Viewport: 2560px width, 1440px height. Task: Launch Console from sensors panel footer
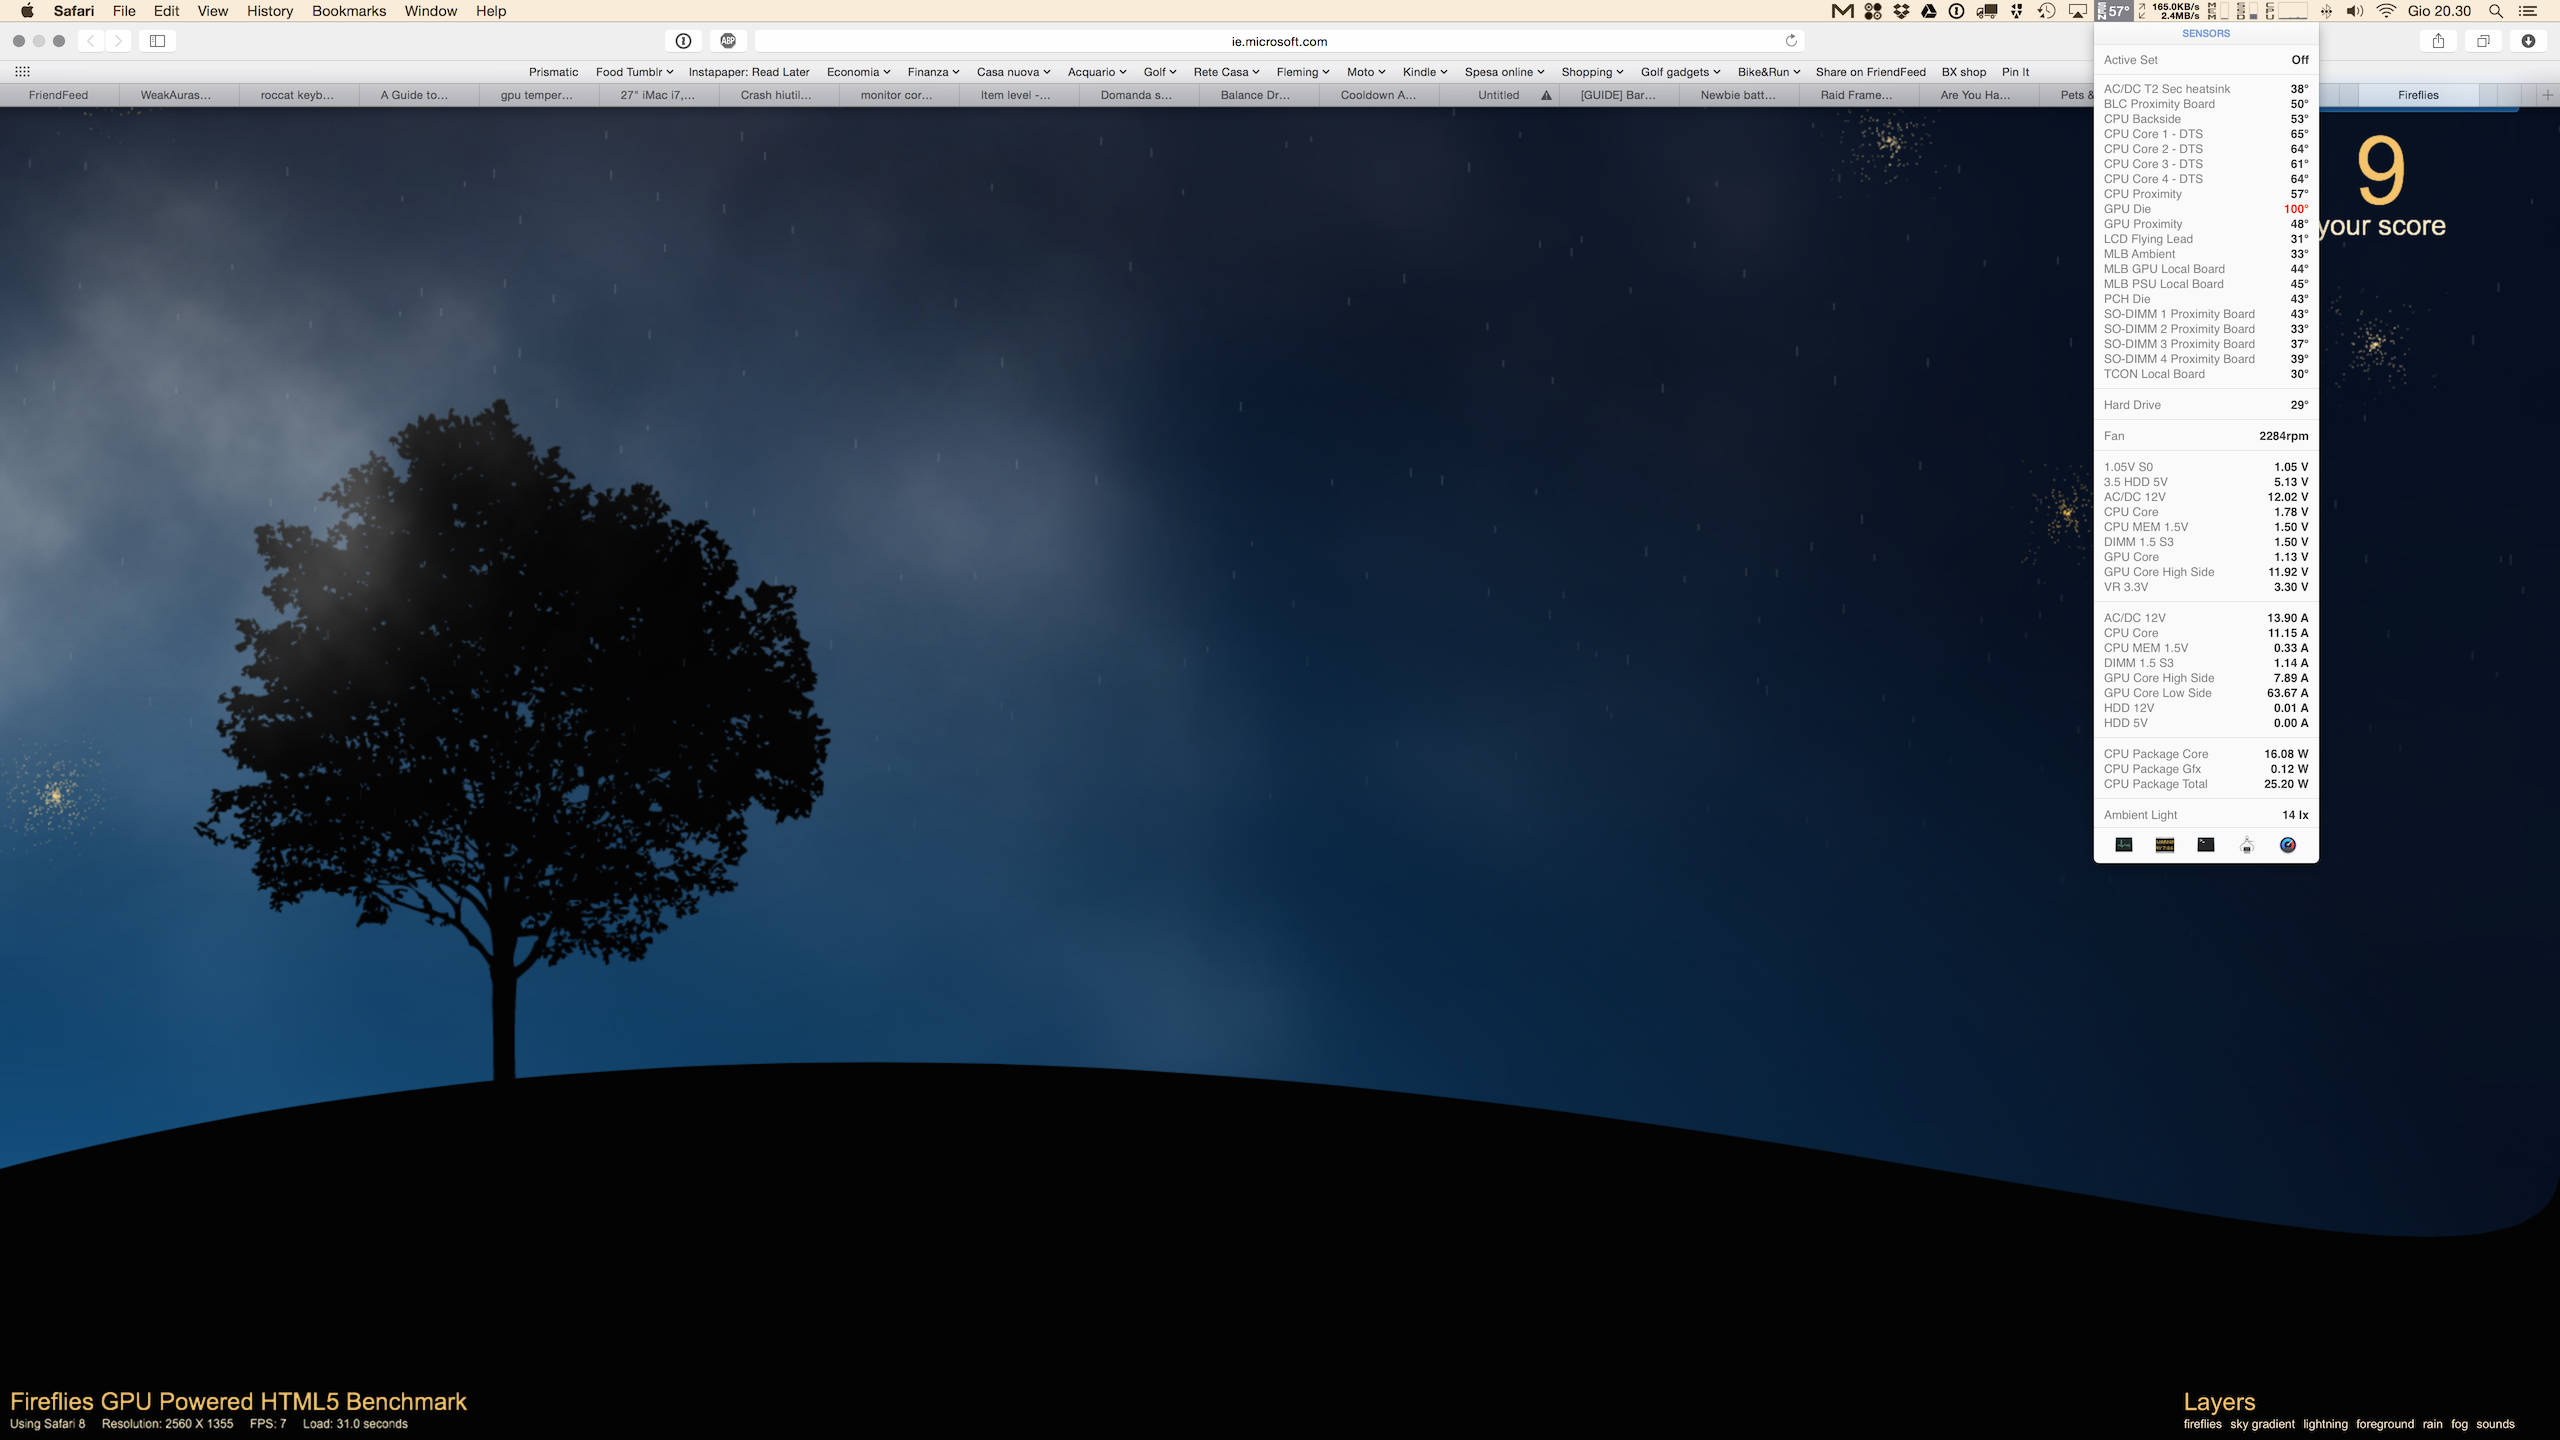tap(2165, 845)
